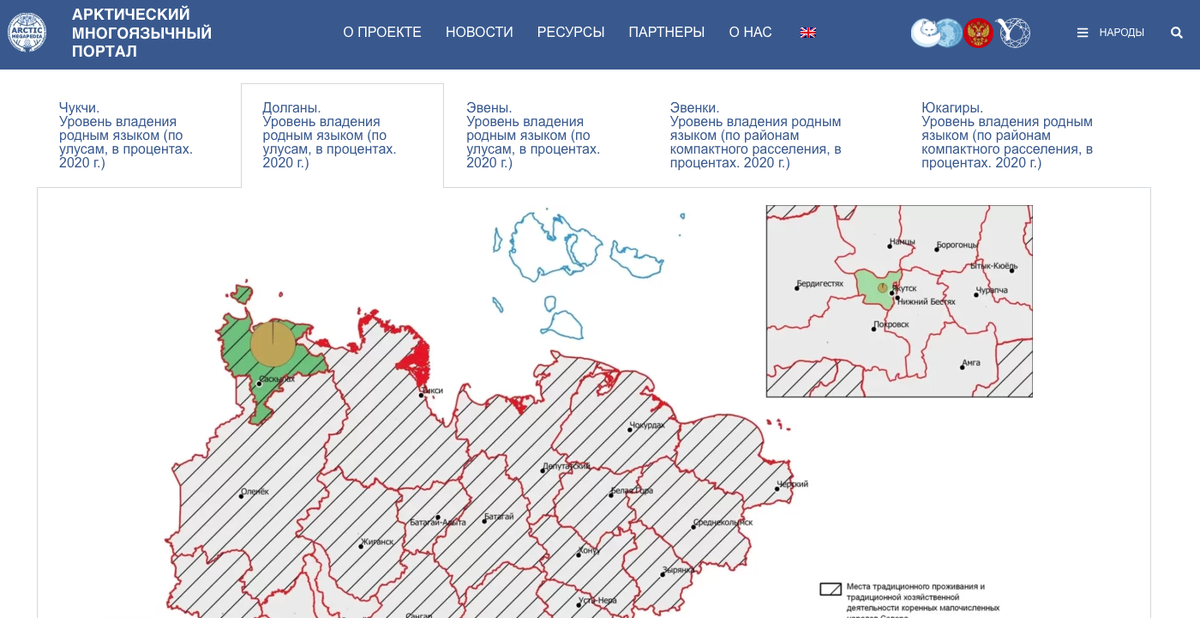Click the Саскылах label in green region

pyautogui.click(x=276, y=379)
